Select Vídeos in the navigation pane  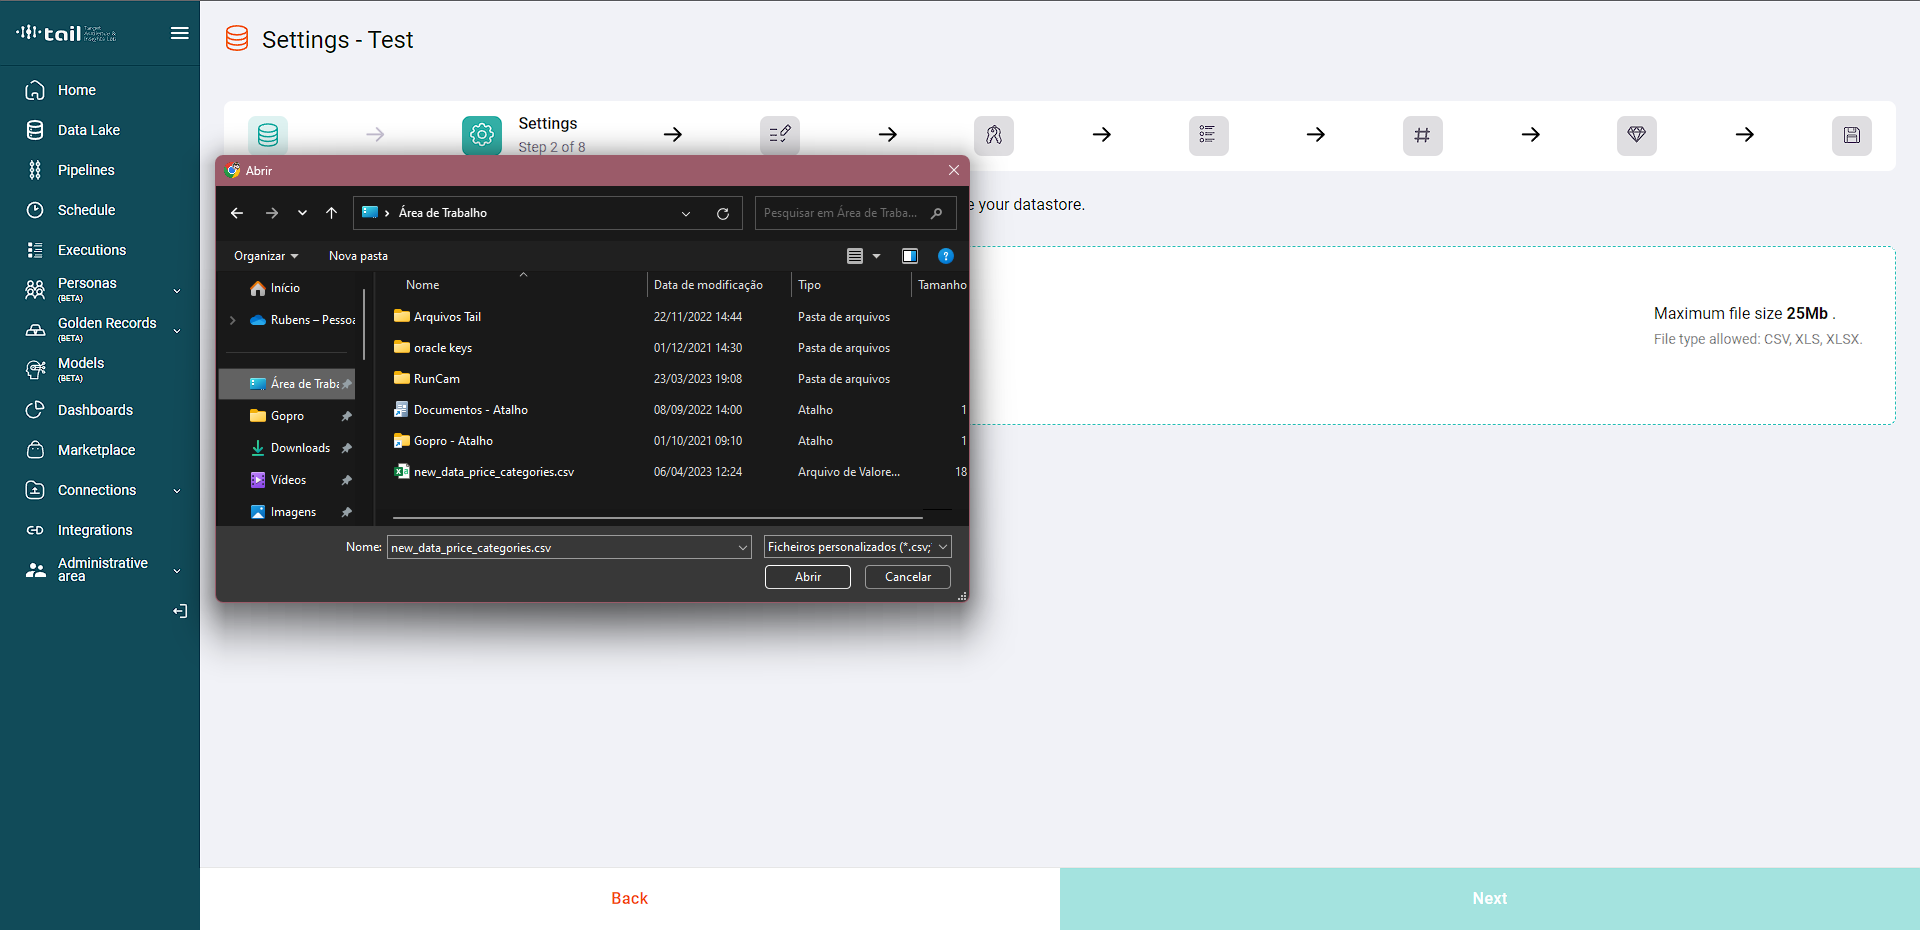288,480
